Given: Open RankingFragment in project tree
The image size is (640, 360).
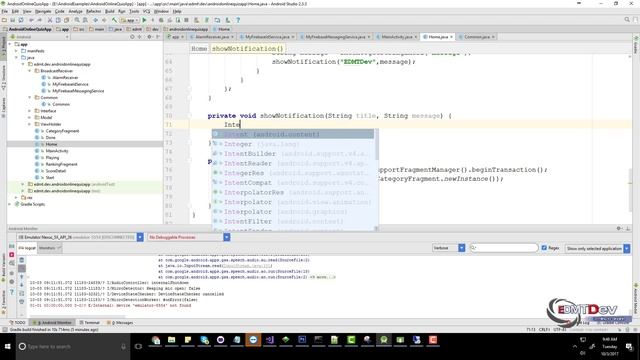Looking at the screenshot, I should 61,164.
